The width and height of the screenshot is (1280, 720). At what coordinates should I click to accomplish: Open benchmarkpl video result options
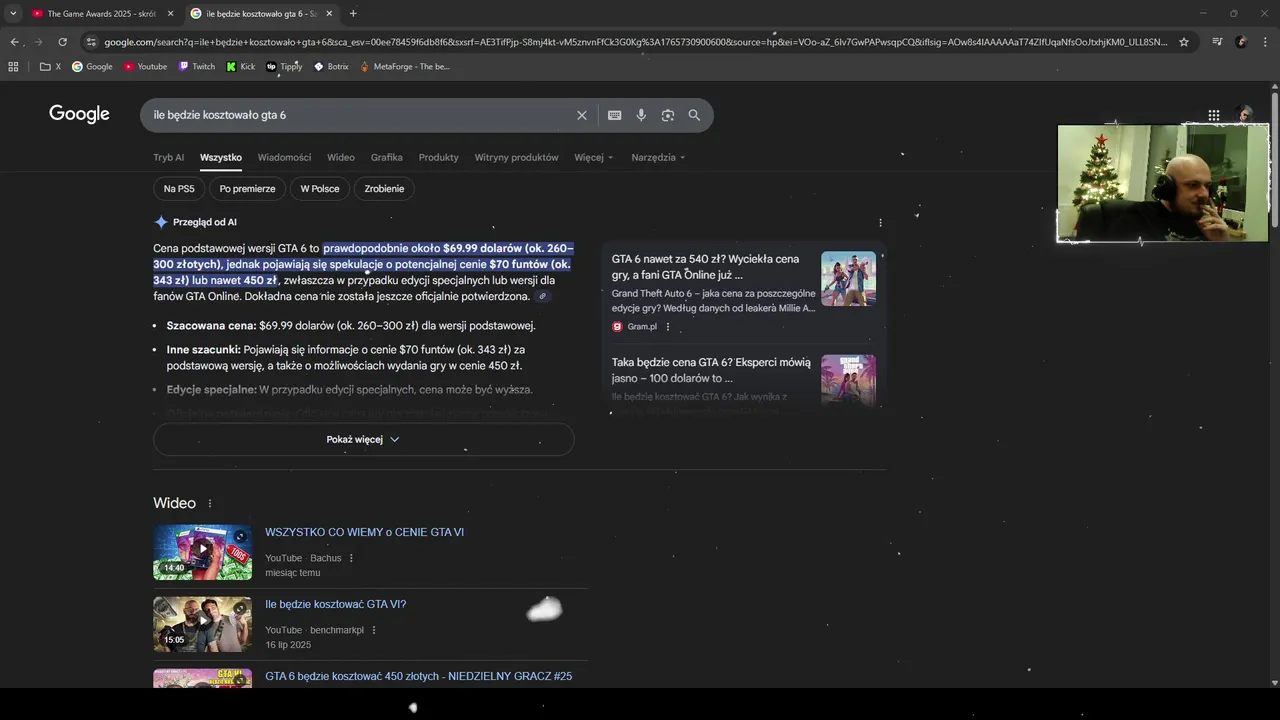tap(374, 630)
